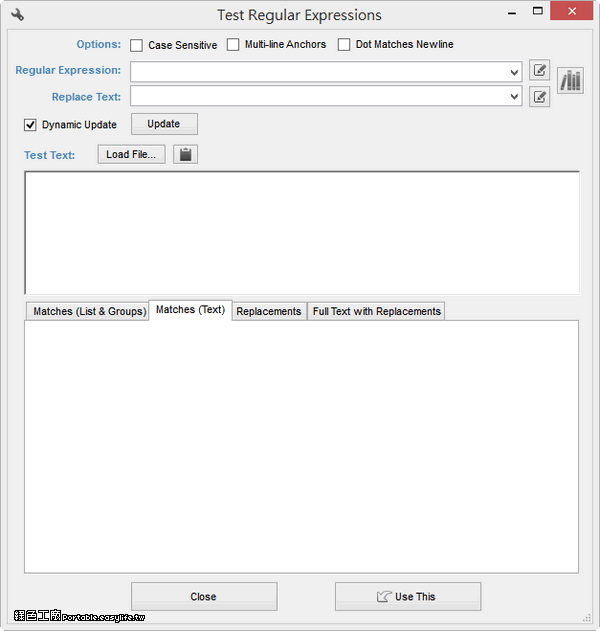Screen dimensions: 600x631
Task: Click the wrench icon in title bar
Action: (x=17, y=15)
